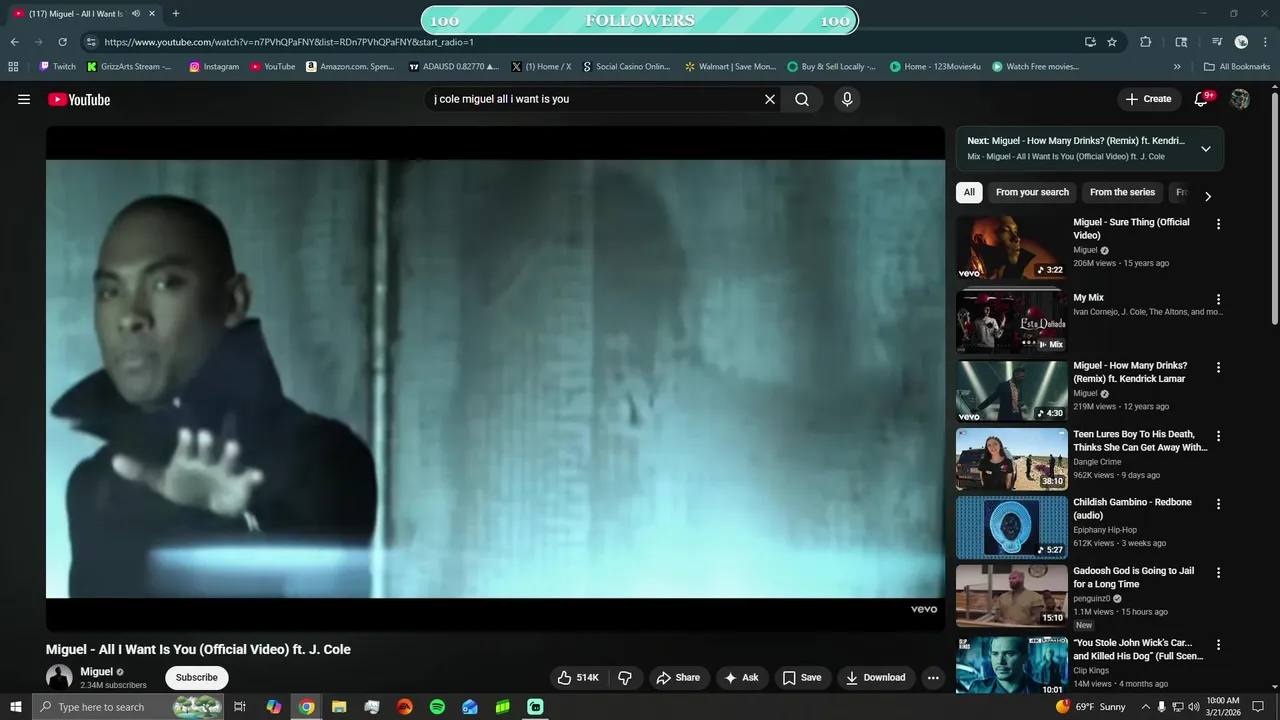
Task: Dislike the video with thumbs down
Action: coord(625,678)
